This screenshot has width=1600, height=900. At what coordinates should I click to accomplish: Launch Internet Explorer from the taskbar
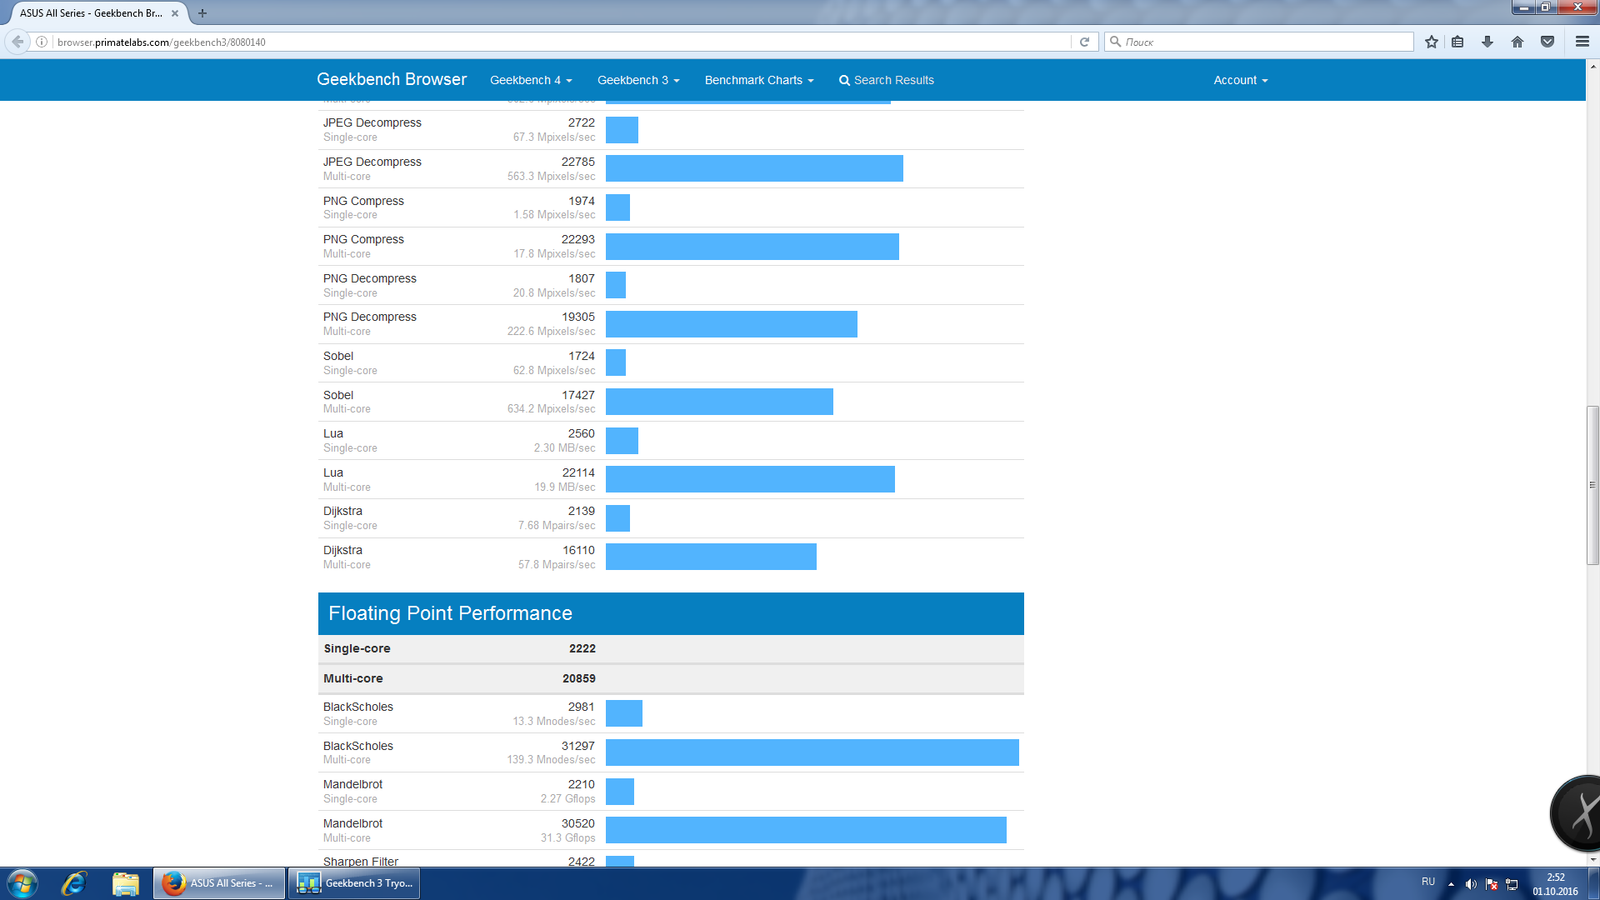click(74, 883)
